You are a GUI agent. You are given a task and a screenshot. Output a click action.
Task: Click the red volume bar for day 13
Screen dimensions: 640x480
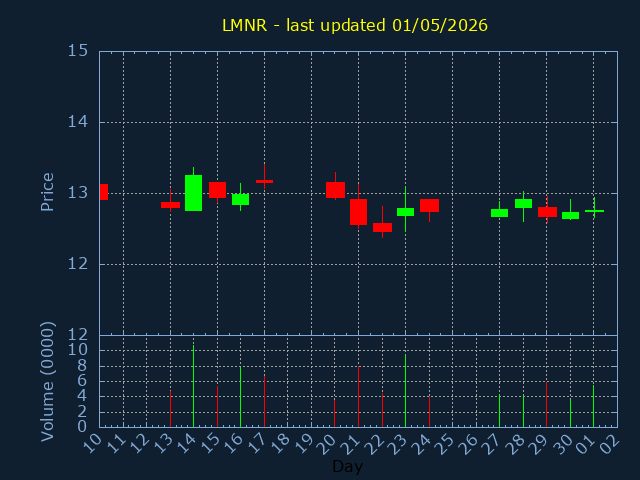(170, 409)
